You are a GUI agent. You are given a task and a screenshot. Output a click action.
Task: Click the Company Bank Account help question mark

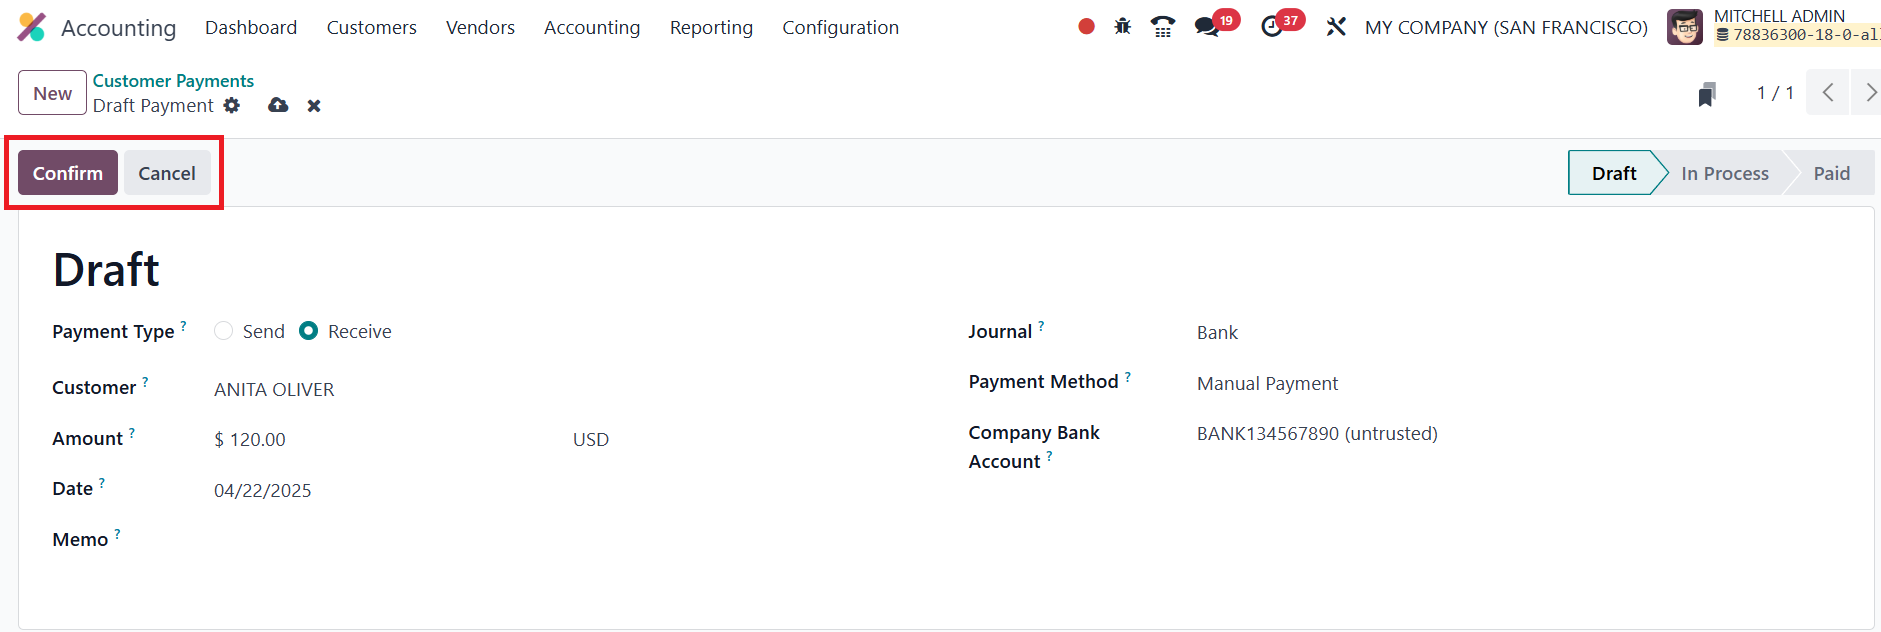[x=1049, y=456]
